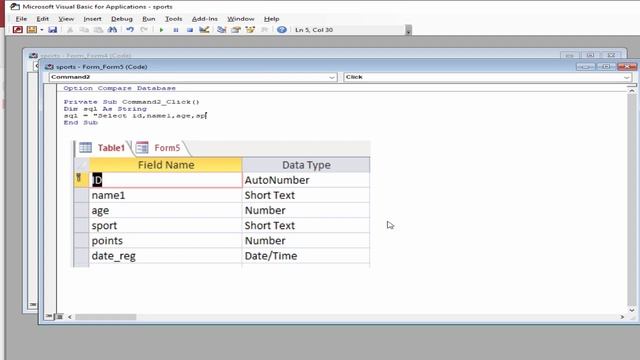Click the 'Option Compare Database' line
The width and height of the screenshot is (640, 360).
[x=119, y=88]
